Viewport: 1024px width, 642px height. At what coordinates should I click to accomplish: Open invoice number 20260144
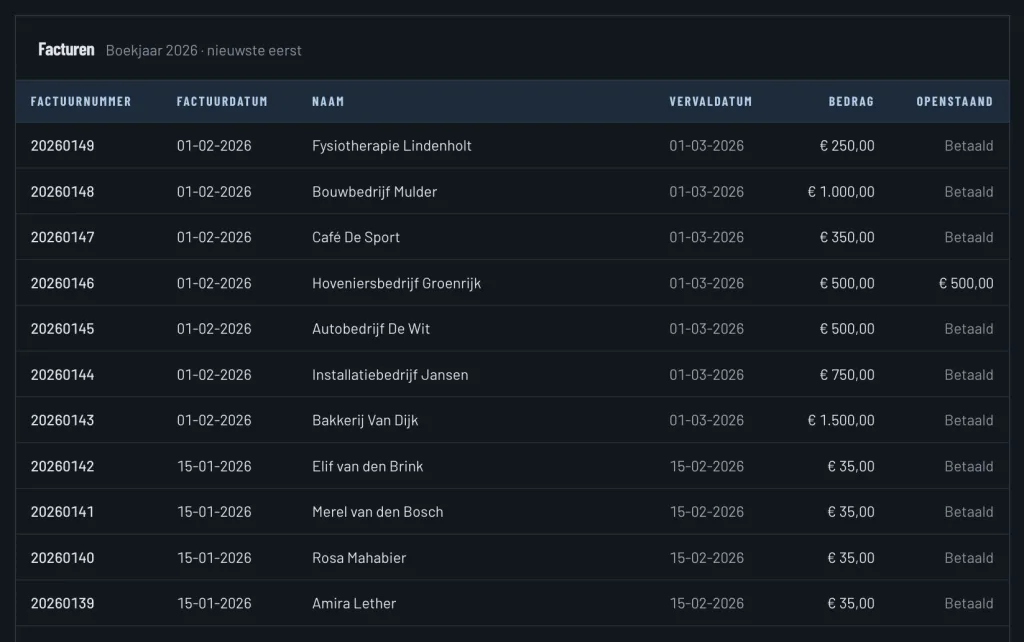click(62, 375)
